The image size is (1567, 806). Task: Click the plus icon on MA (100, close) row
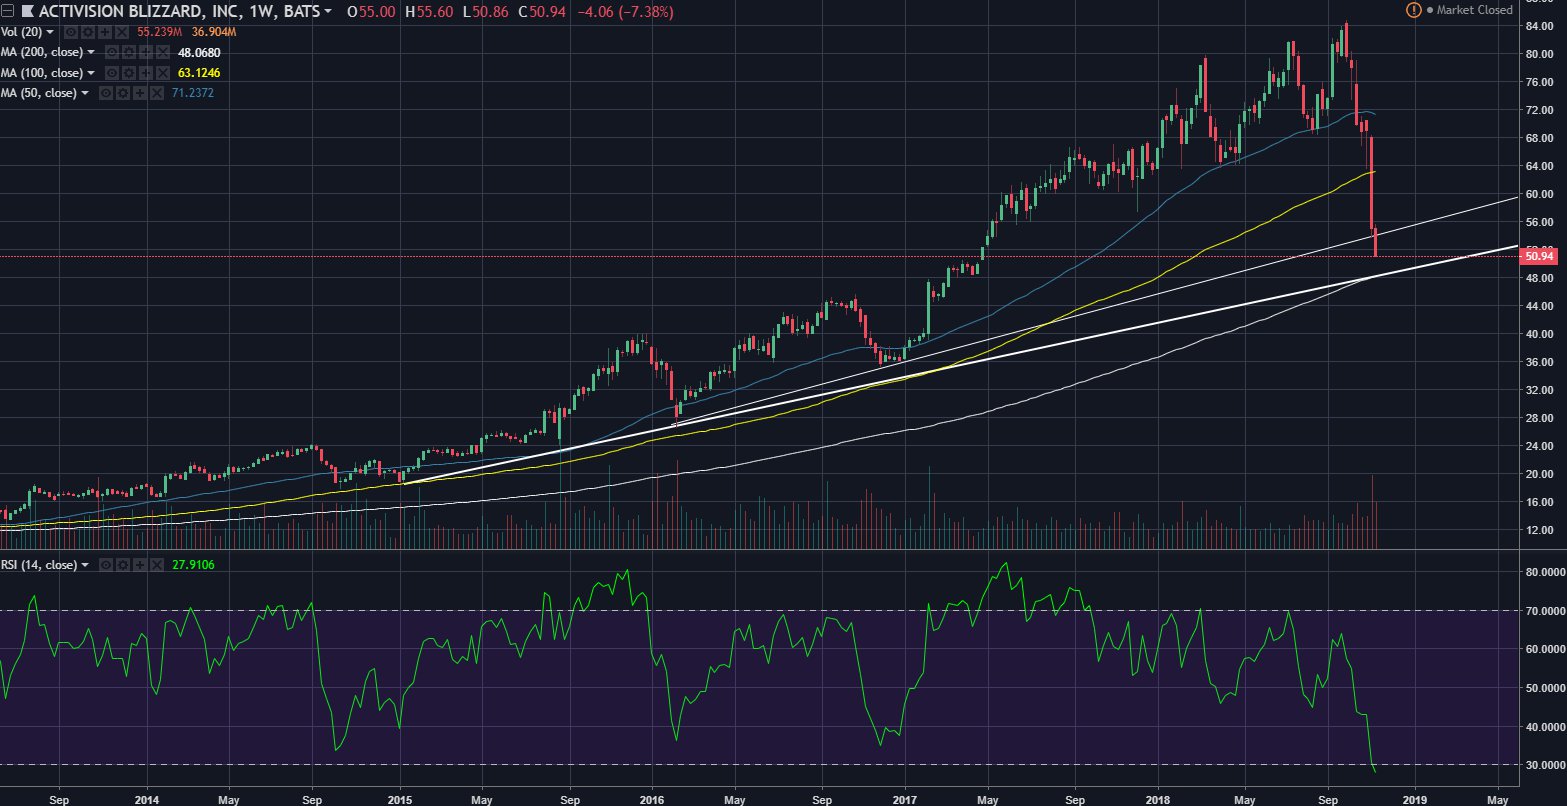(x=145, y=72)
